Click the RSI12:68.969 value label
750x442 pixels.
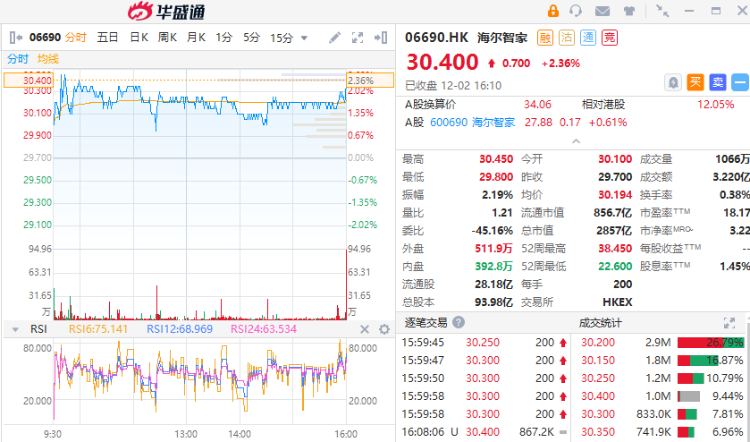(x=179, y=329)
